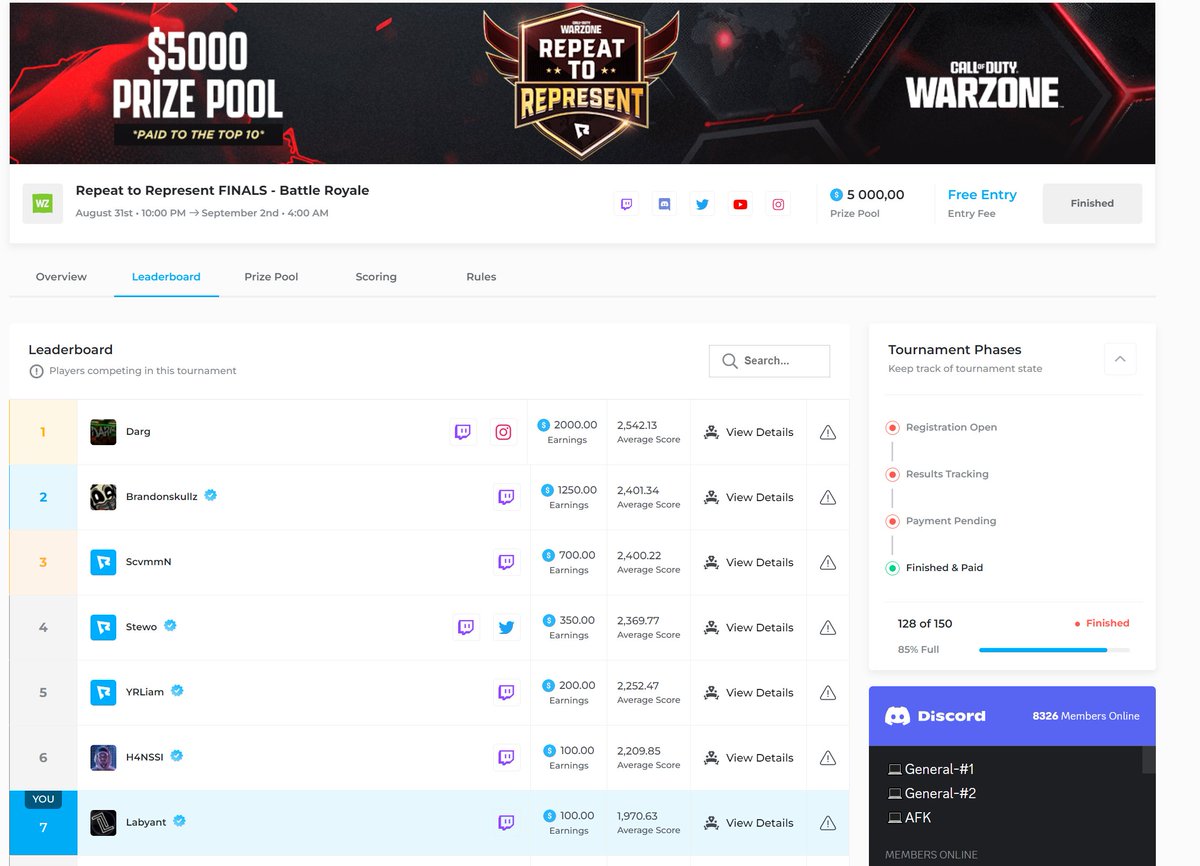Open the tournament's Instagram icon

[778, 203]
